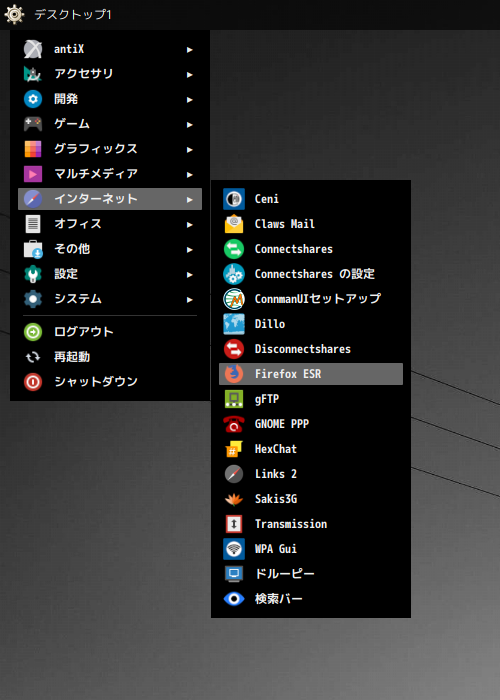Open the Claws Mail envelope icon
500x700 pixels.
tap(234, 224)
